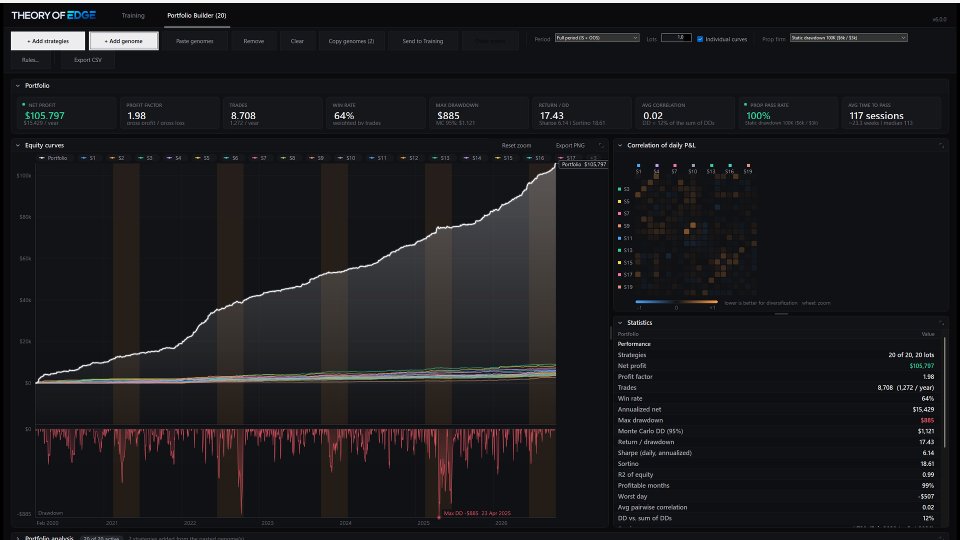Image resolution: width=960 pixels, height=540 pixels.
Task: Click Export PNG on equity chart
Action: [570, 146]
